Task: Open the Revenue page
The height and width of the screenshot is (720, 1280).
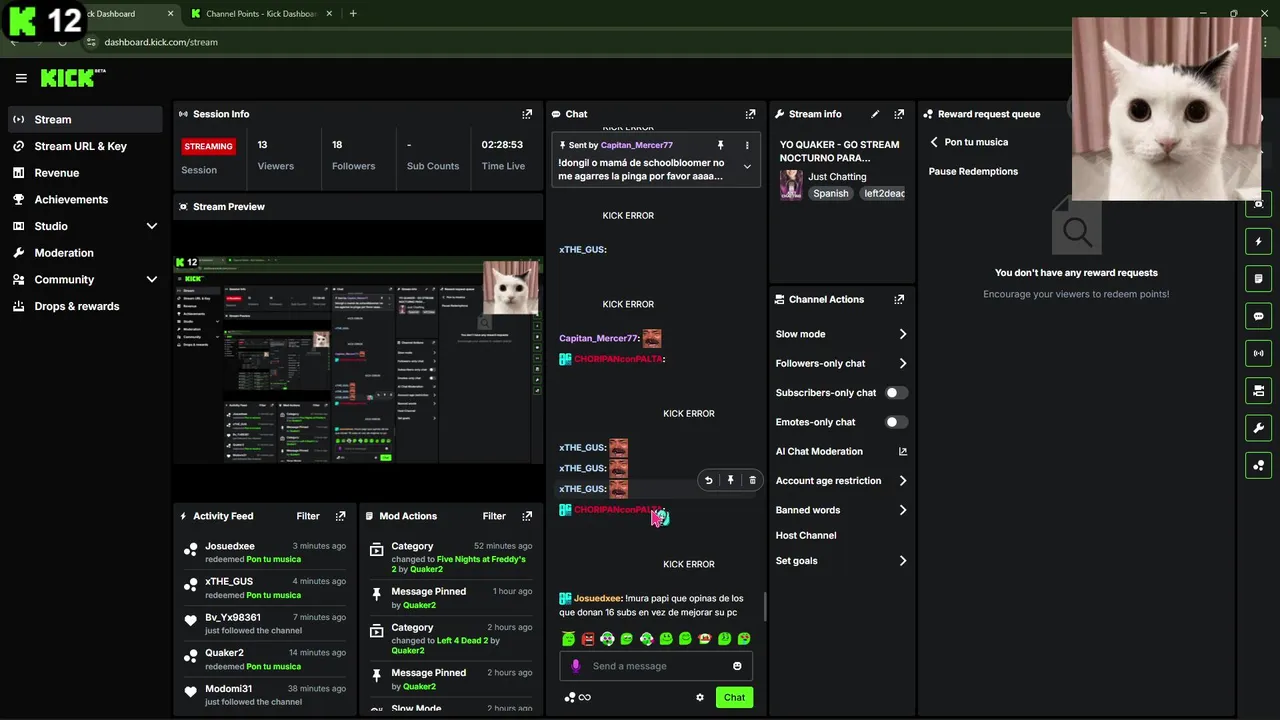Action: [x=86, y=173]
